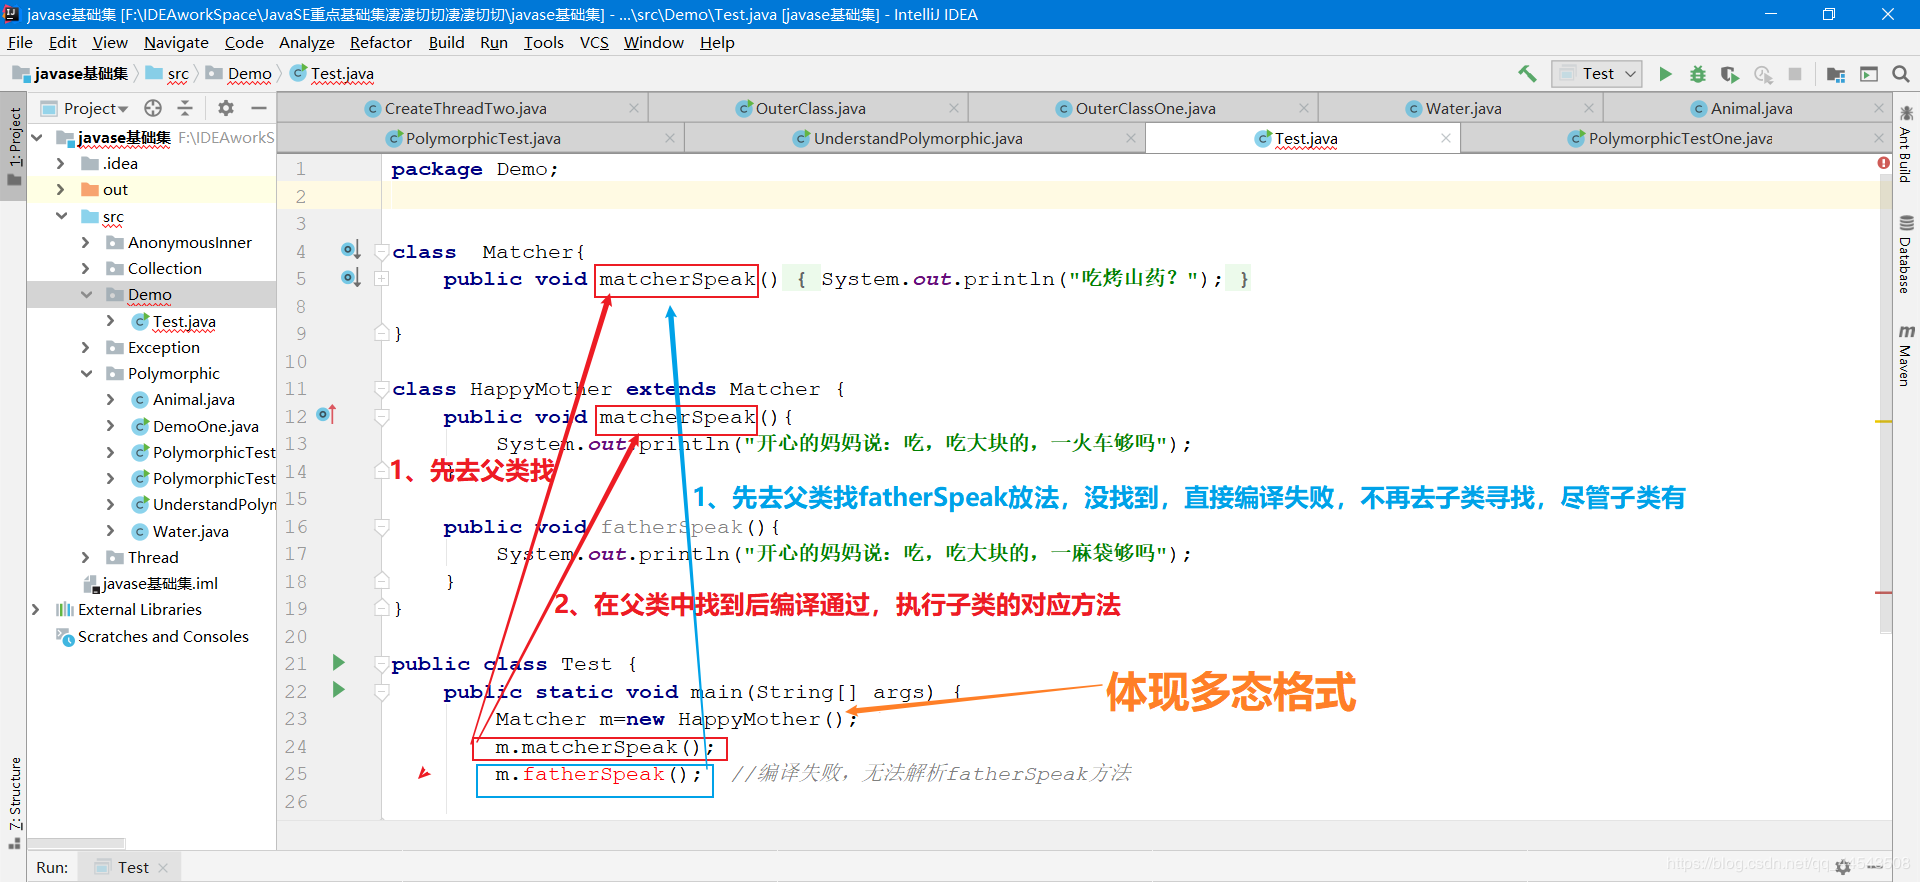Viewport: 1920px width, 882px height.
Task: Collapse all nodes in the Project panel
Action: 185,108
